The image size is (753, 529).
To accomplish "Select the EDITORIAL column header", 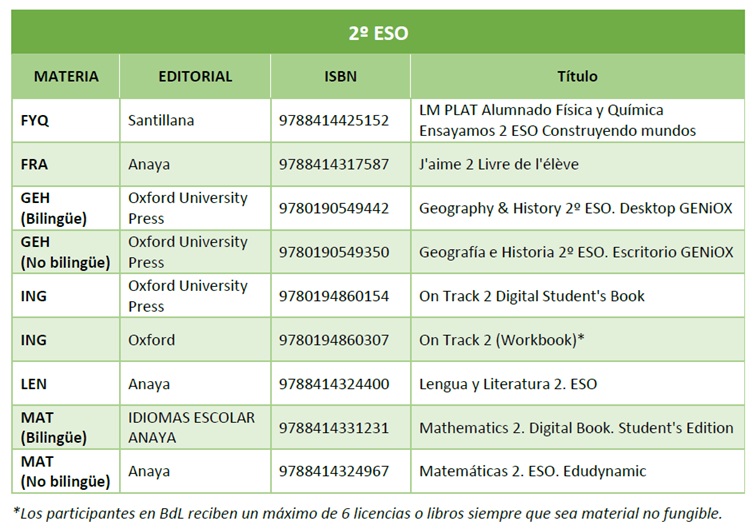I will [x=195, y=76].
